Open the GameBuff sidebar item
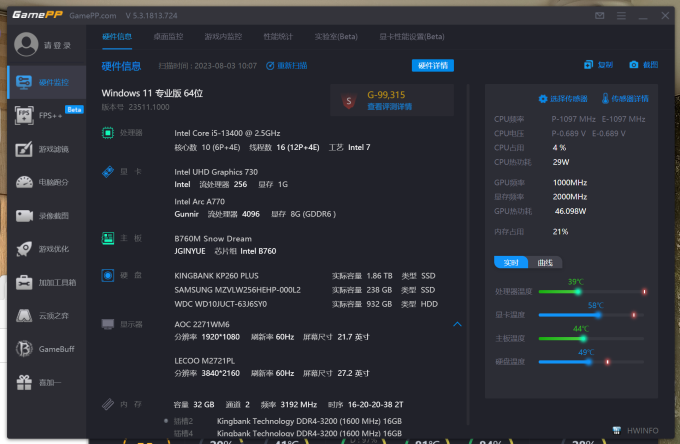Image resolution: width=680 pixels, height=444 pixels. [x=47, y=349]
